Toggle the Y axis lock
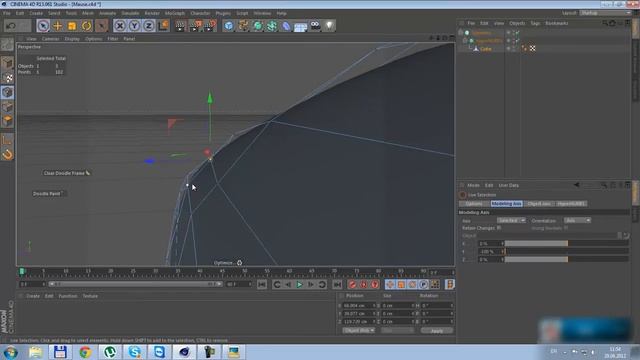640x360 pixels. (134, 26)
